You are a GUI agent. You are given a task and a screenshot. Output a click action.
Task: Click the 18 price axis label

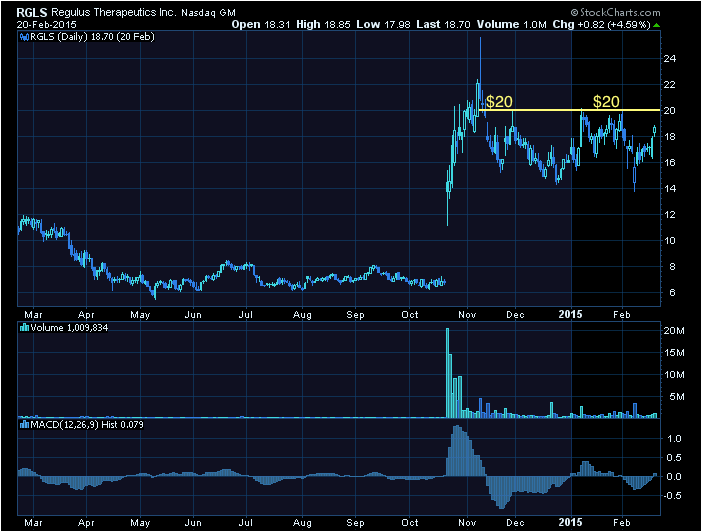[x=670, y=137]
